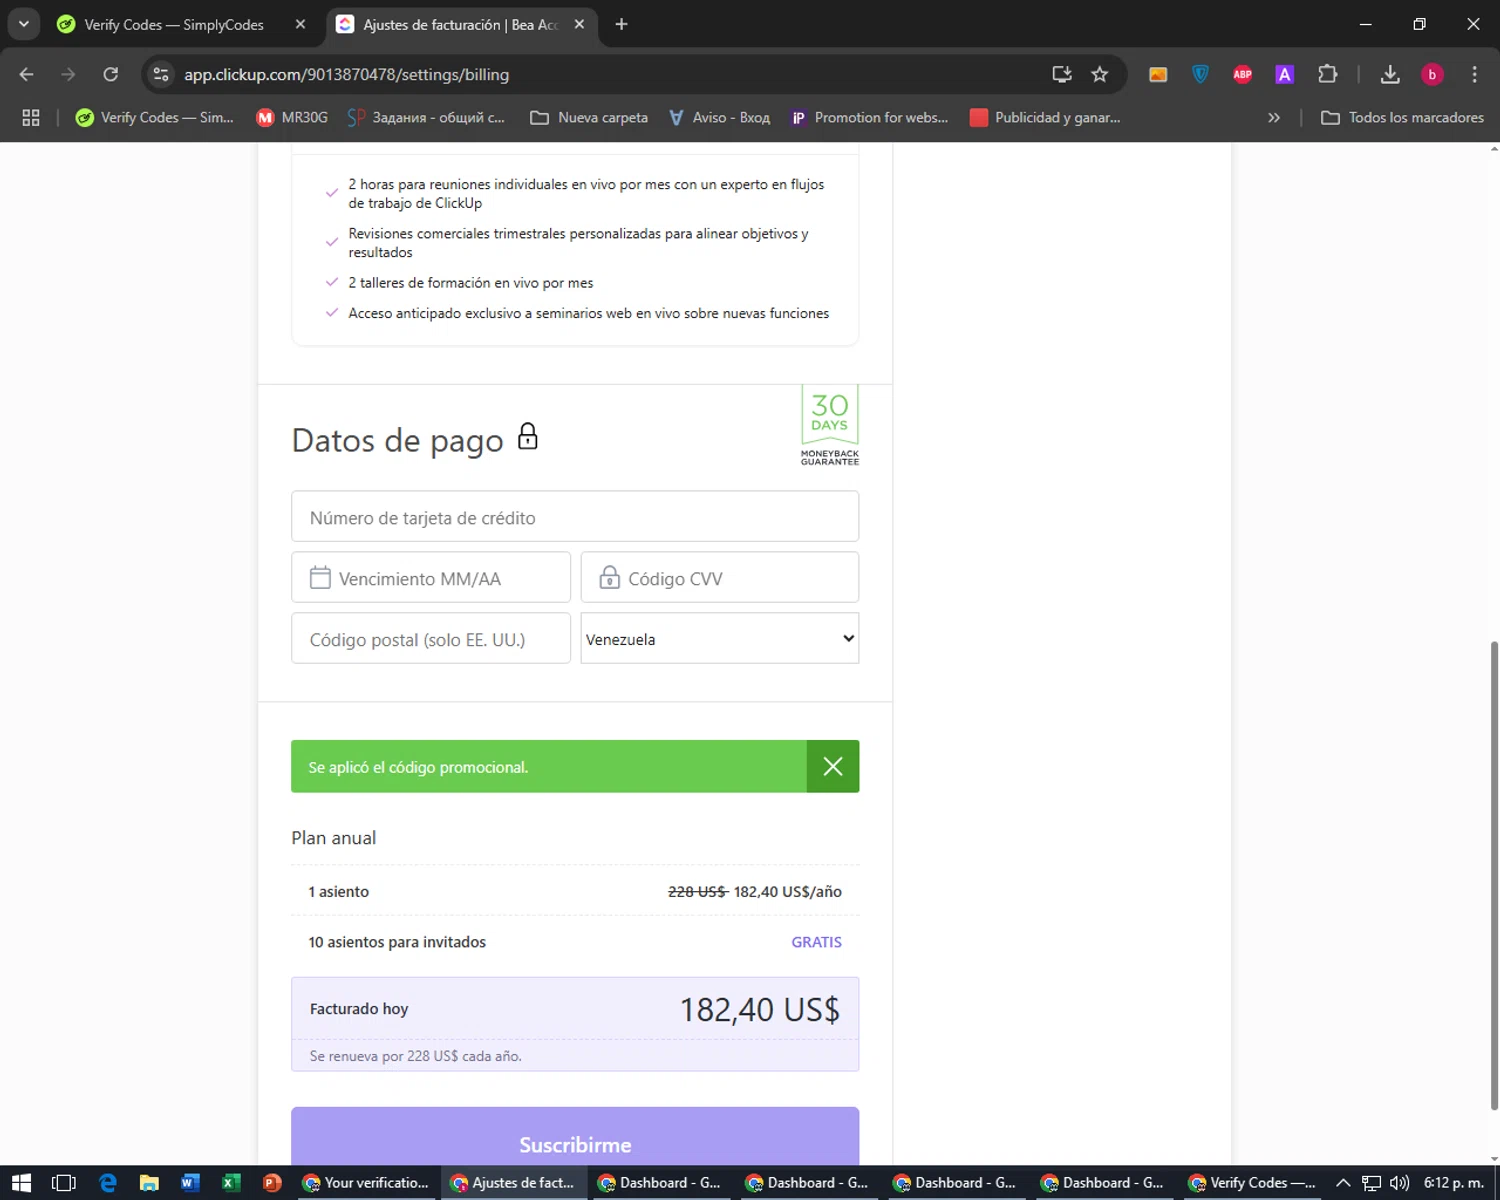Switch to Ajustes de fact... taskbar window

(x=514, y=1183)
